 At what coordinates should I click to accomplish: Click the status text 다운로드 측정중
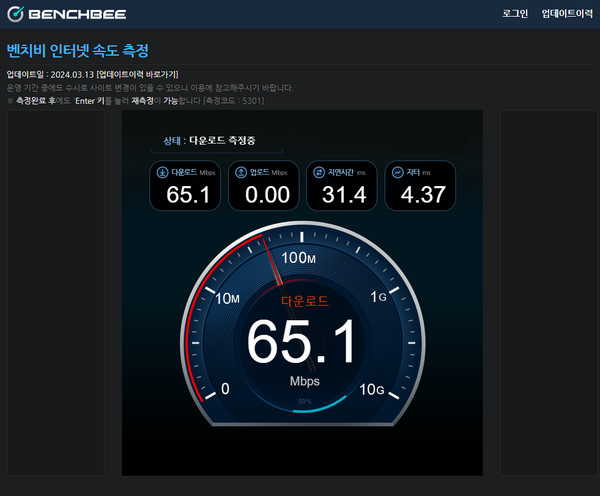point(222,140)
